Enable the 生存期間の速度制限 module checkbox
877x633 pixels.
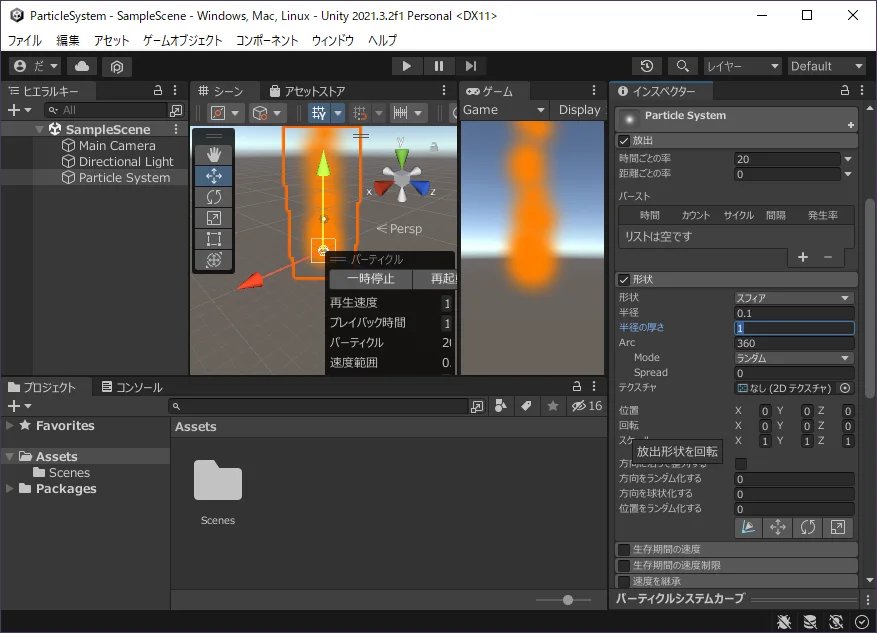pyautogui.click(x=624, y=565)
